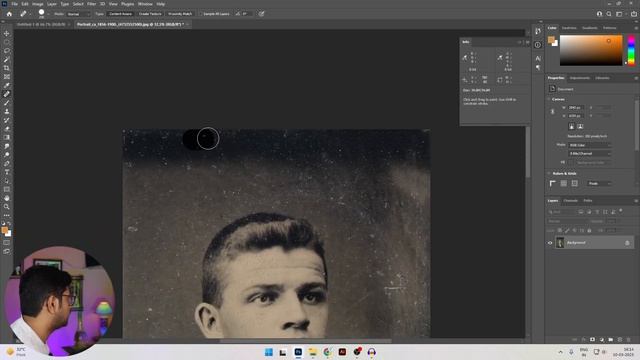The height and width of the screenshot is (360, 640).
Task: Create a new layer in Layers panel
Action: click(620, 340)
